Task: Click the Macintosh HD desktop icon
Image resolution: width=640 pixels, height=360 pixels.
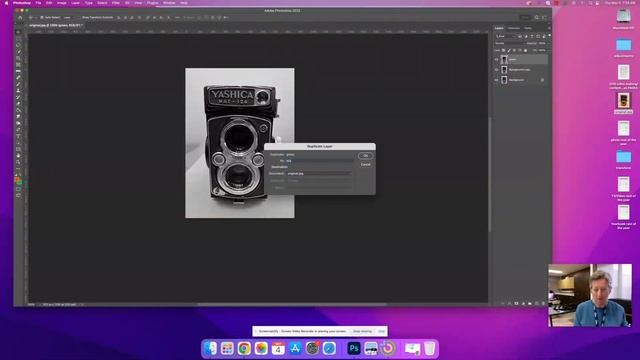Action: pos(623,19)
